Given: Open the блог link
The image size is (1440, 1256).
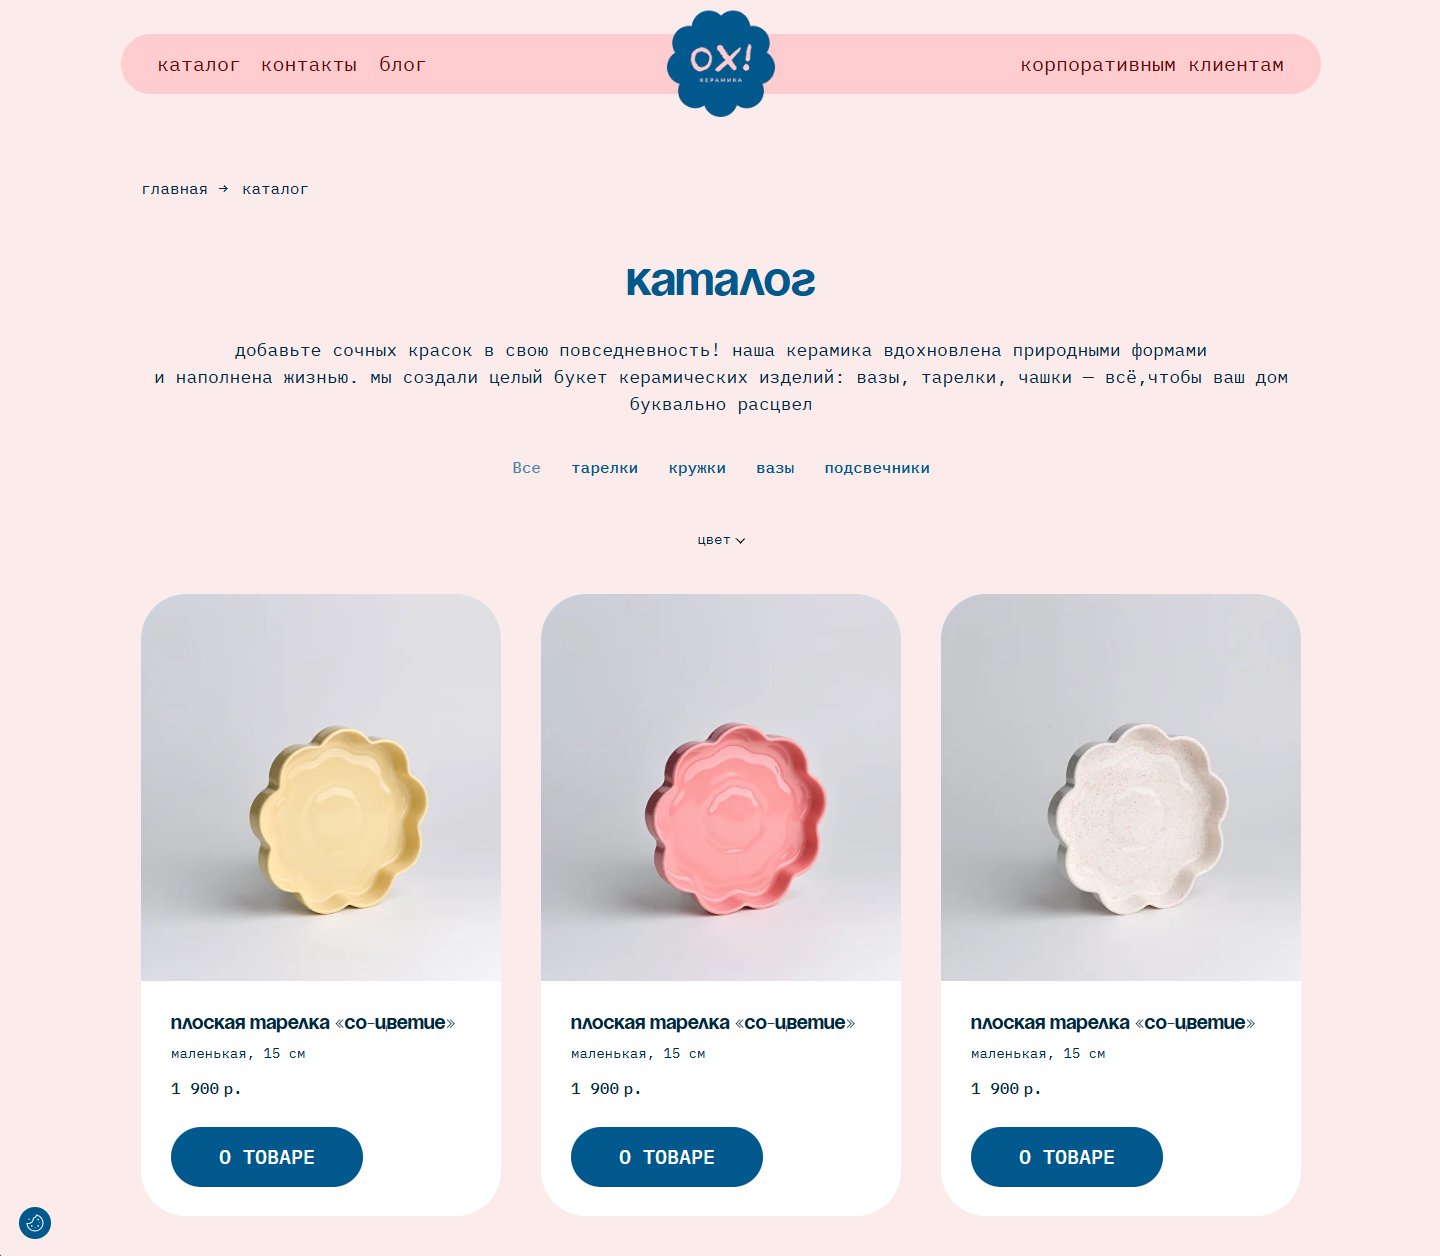Looking at the screenshot, I should pos(403,65).
